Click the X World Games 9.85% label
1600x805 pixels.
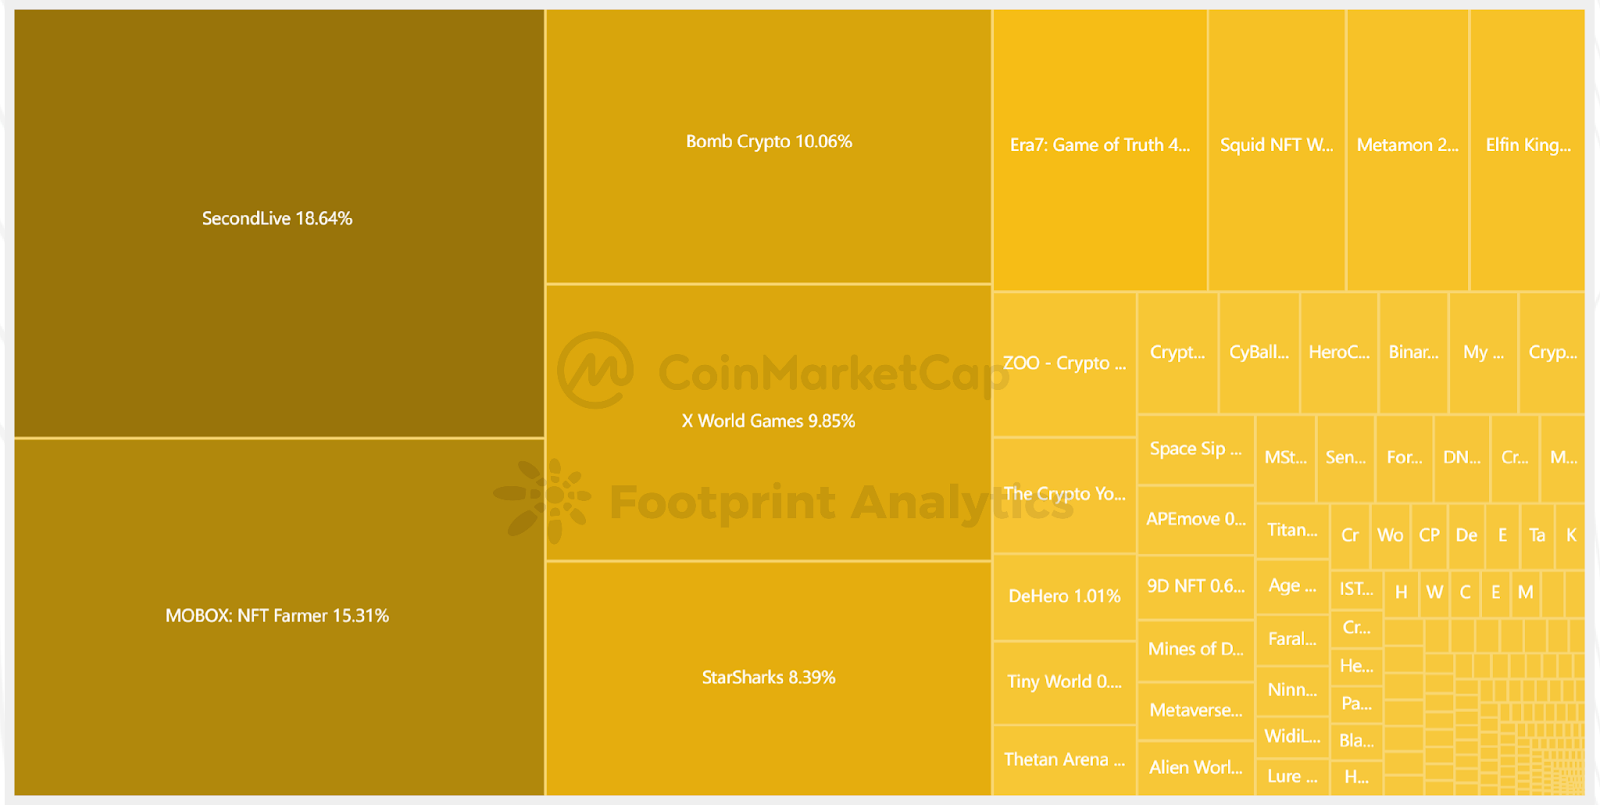pos(768,421)
